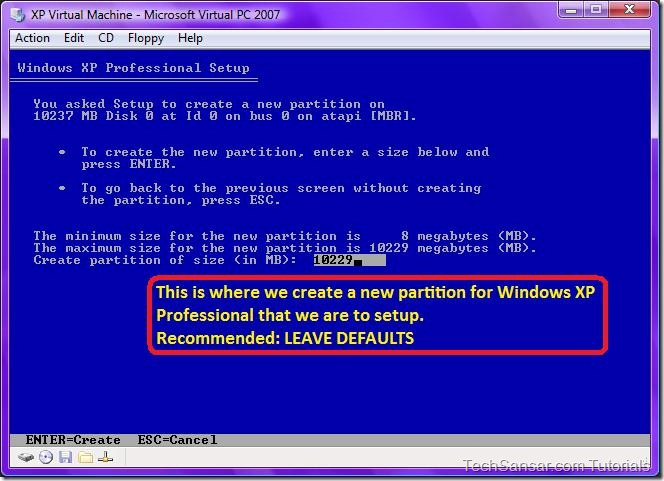Open the Edit menu
Image resolution: width=664 pixels, height=481 pixels.
point(74,38)
